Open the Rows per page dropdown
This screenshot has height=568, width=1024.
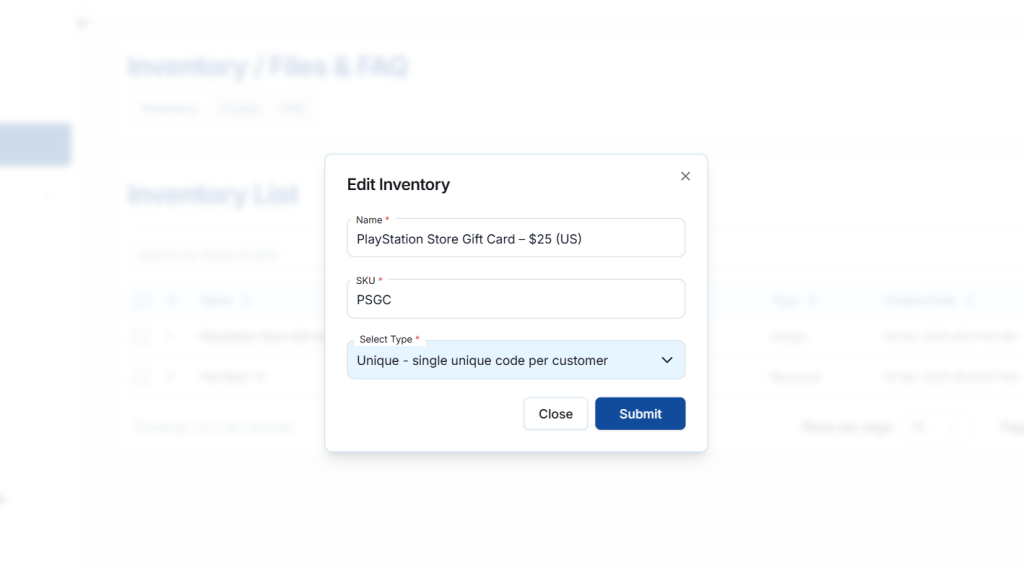pyautogui.click(x=937, y=427)
